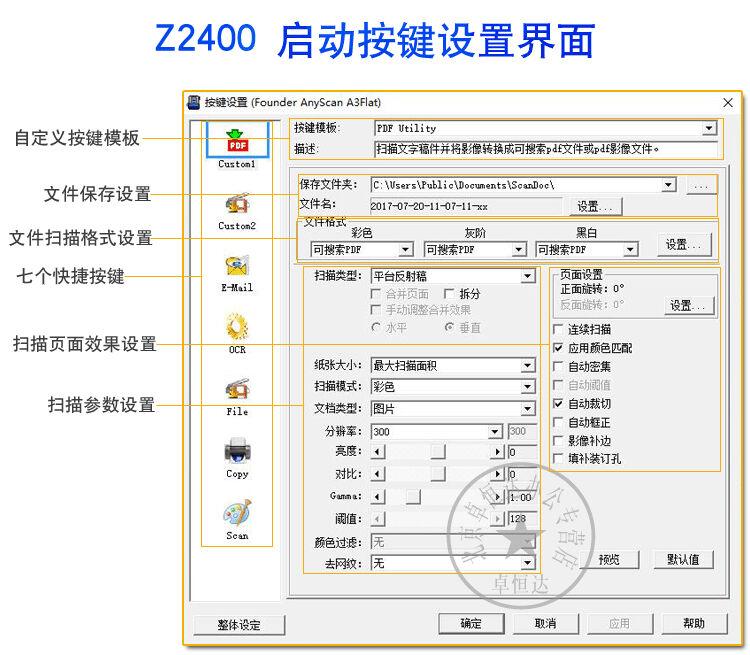Enable 自动框正 checkbox

coord(558,422)
